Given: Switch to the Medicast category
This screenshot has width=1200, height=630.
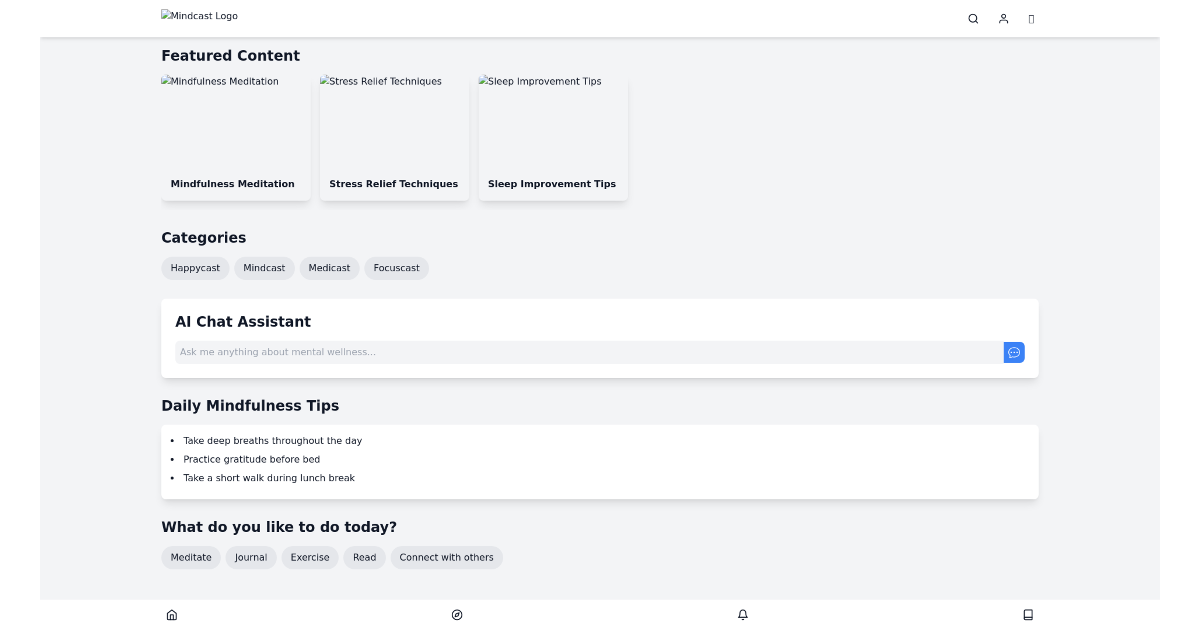Looking at the screenshot, I should click(x=329, y=268).
